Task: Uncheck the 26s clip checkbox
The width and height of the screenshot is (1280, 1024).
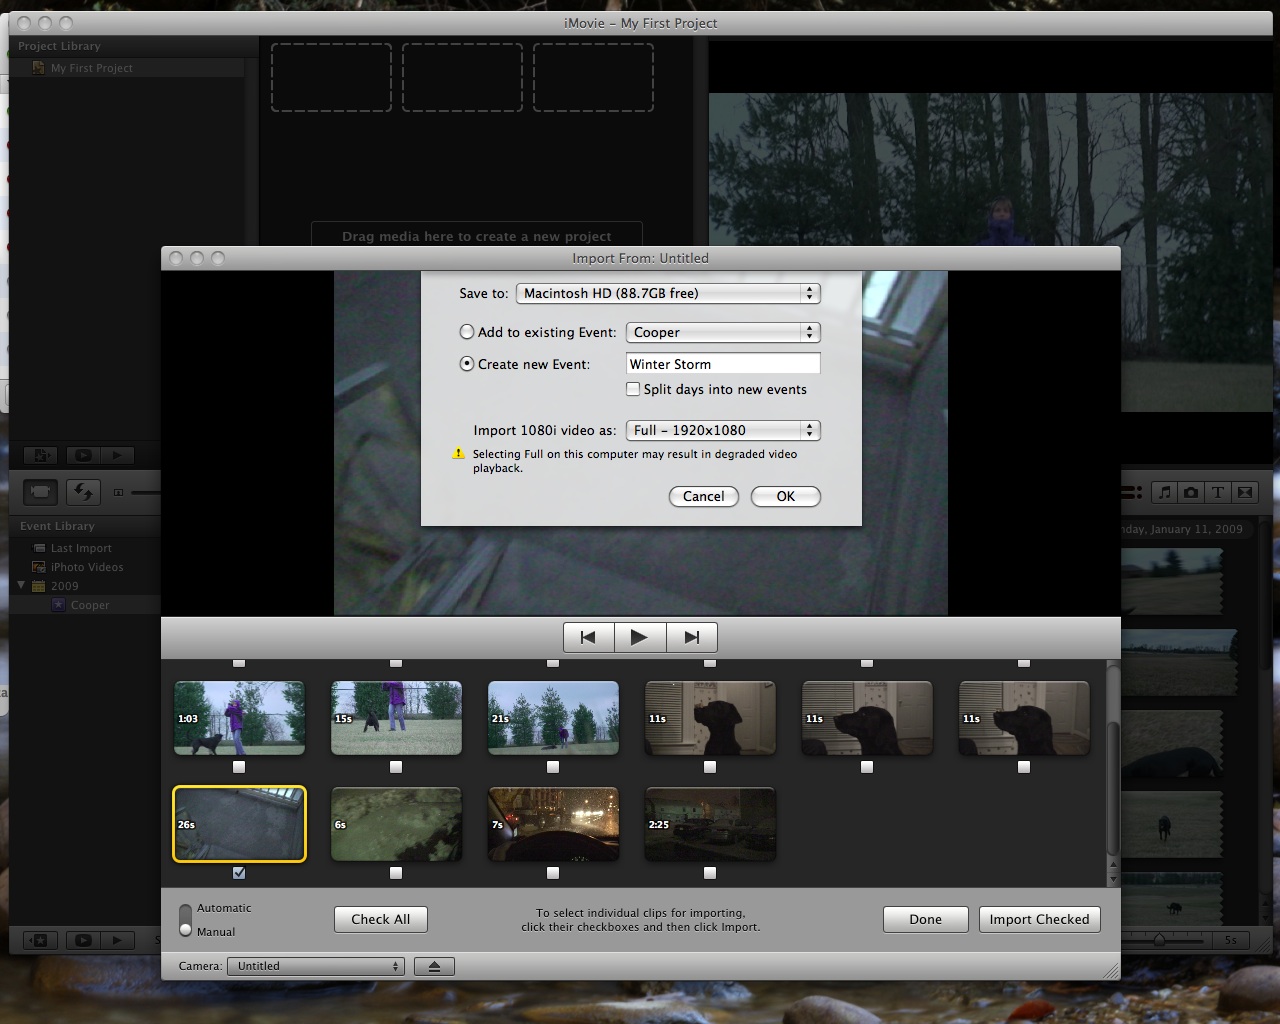Action: (x=239, y=873)
